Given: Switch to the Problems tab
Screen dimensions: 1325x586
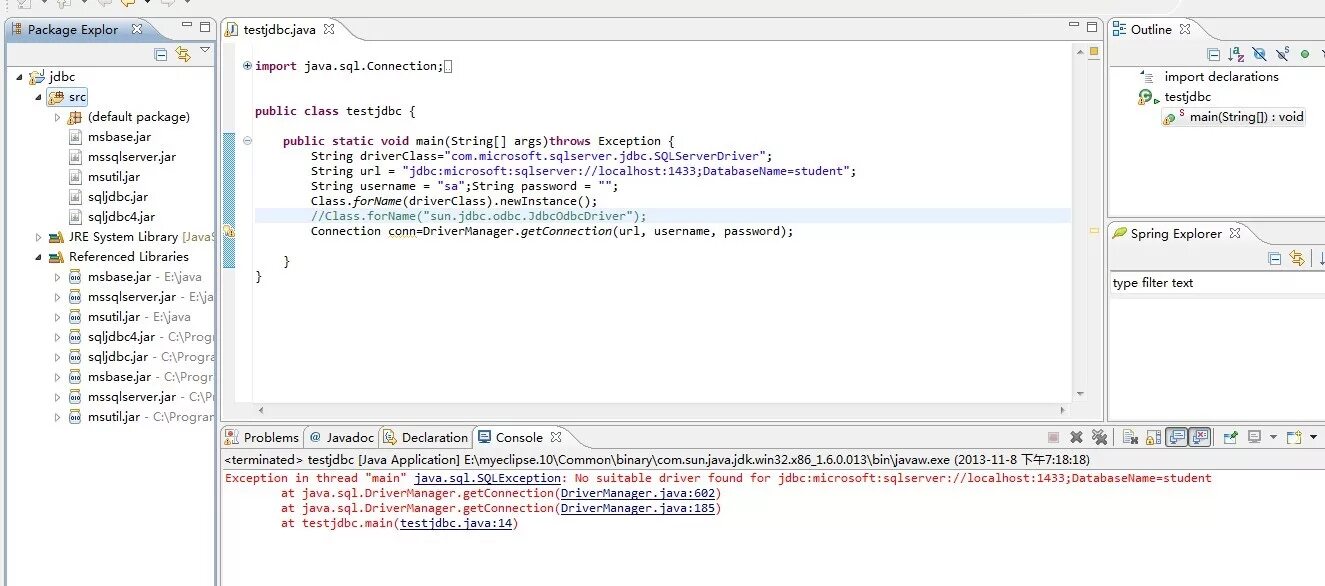Looking at the screenshot, I should (x=262, y=437).
